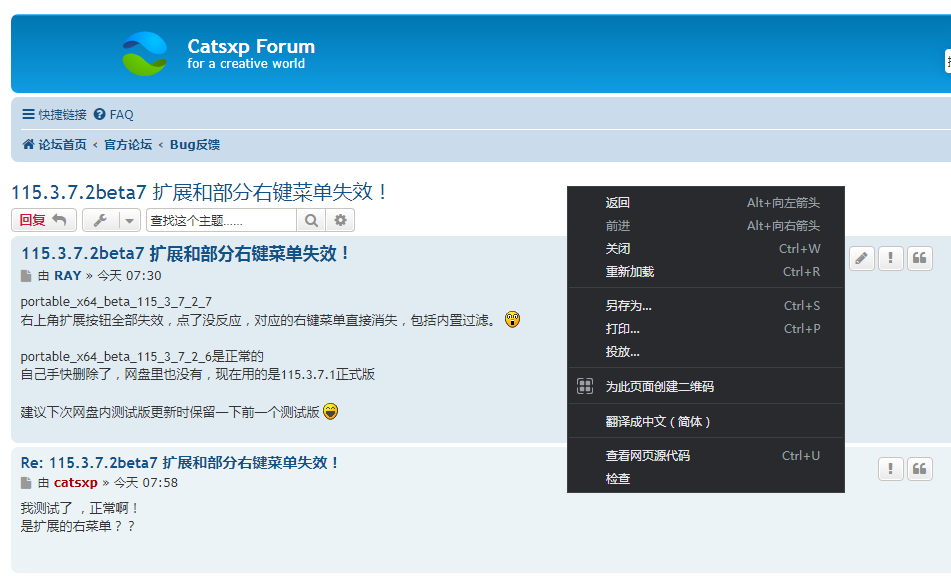Click the text portable_x64_beta_115_3_7_2_7

(116, 301)
